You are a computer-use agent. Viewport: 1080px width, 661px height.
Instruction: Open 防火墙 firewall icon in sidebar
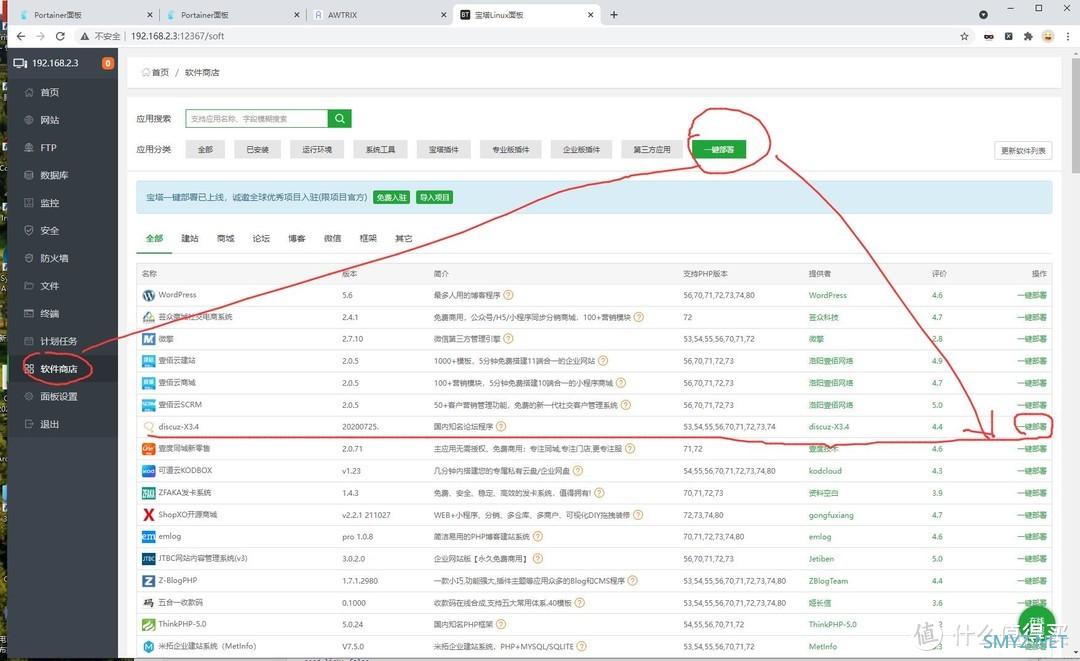tap(29, 258)
